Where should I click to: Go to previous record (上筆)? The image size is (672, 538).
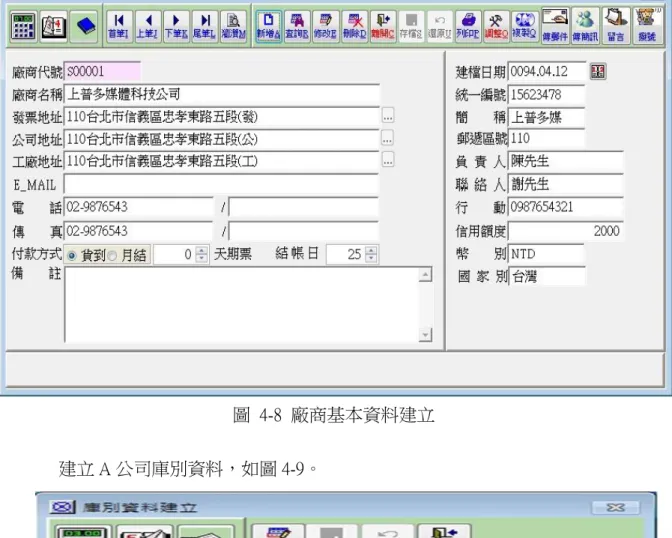coord(147,27)
